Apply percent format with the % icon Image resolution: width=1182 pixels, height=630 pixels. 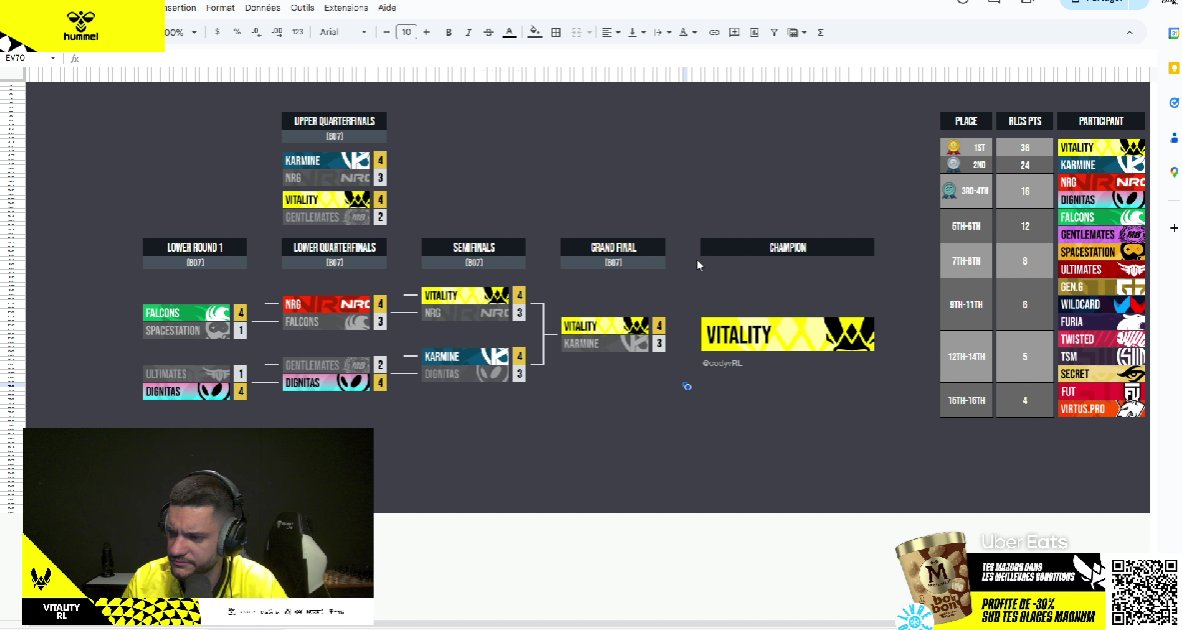click(x=237, y=32)
